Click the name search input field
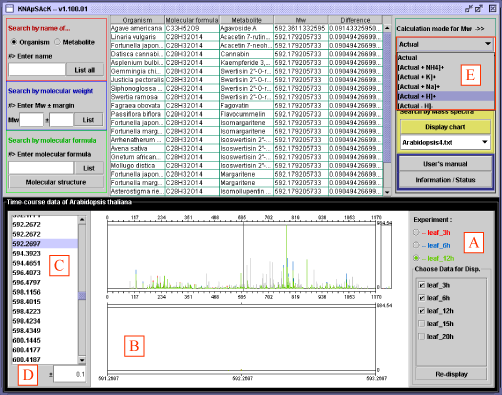The image size is (502, 395). click(37, 70)
